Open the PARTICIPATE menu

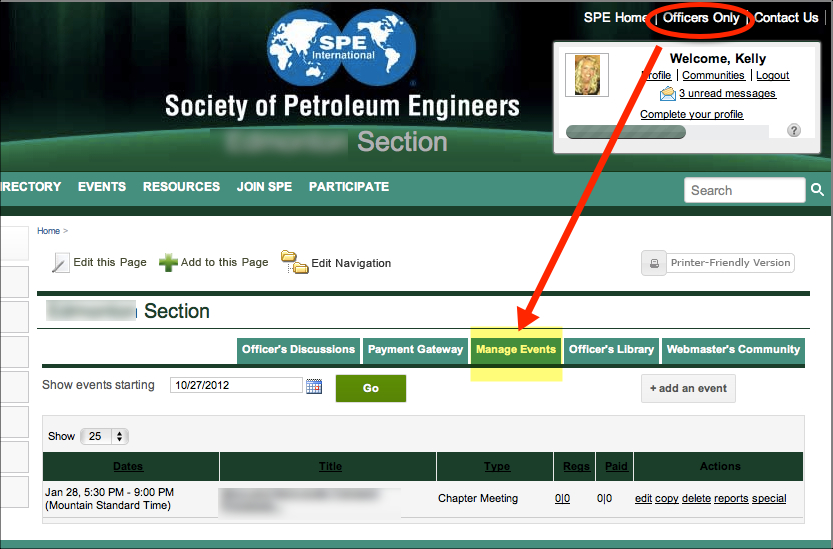[349, 187]
